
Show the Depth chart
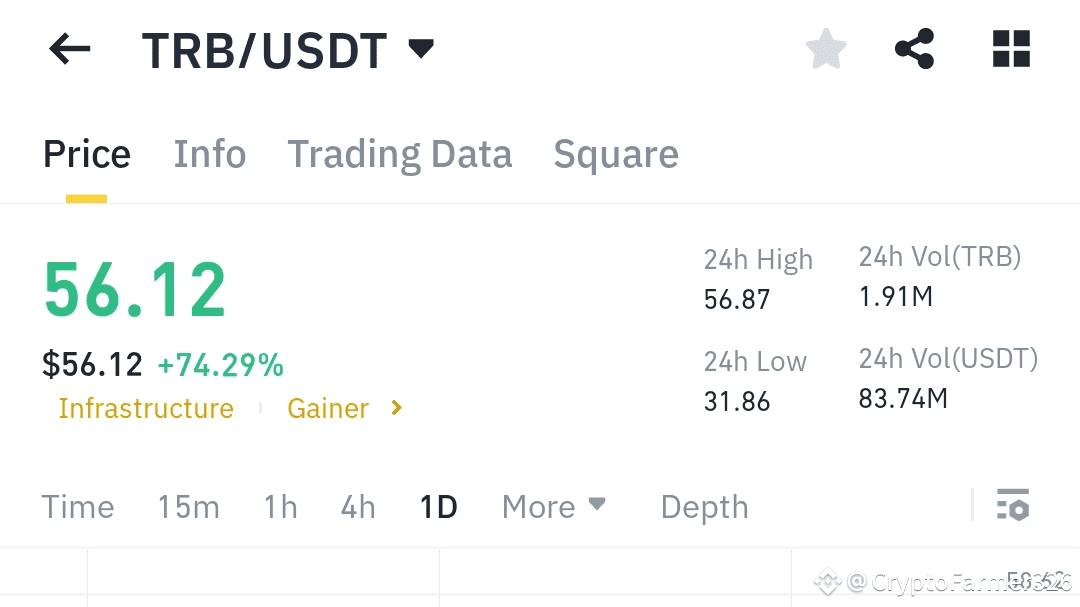704,508
